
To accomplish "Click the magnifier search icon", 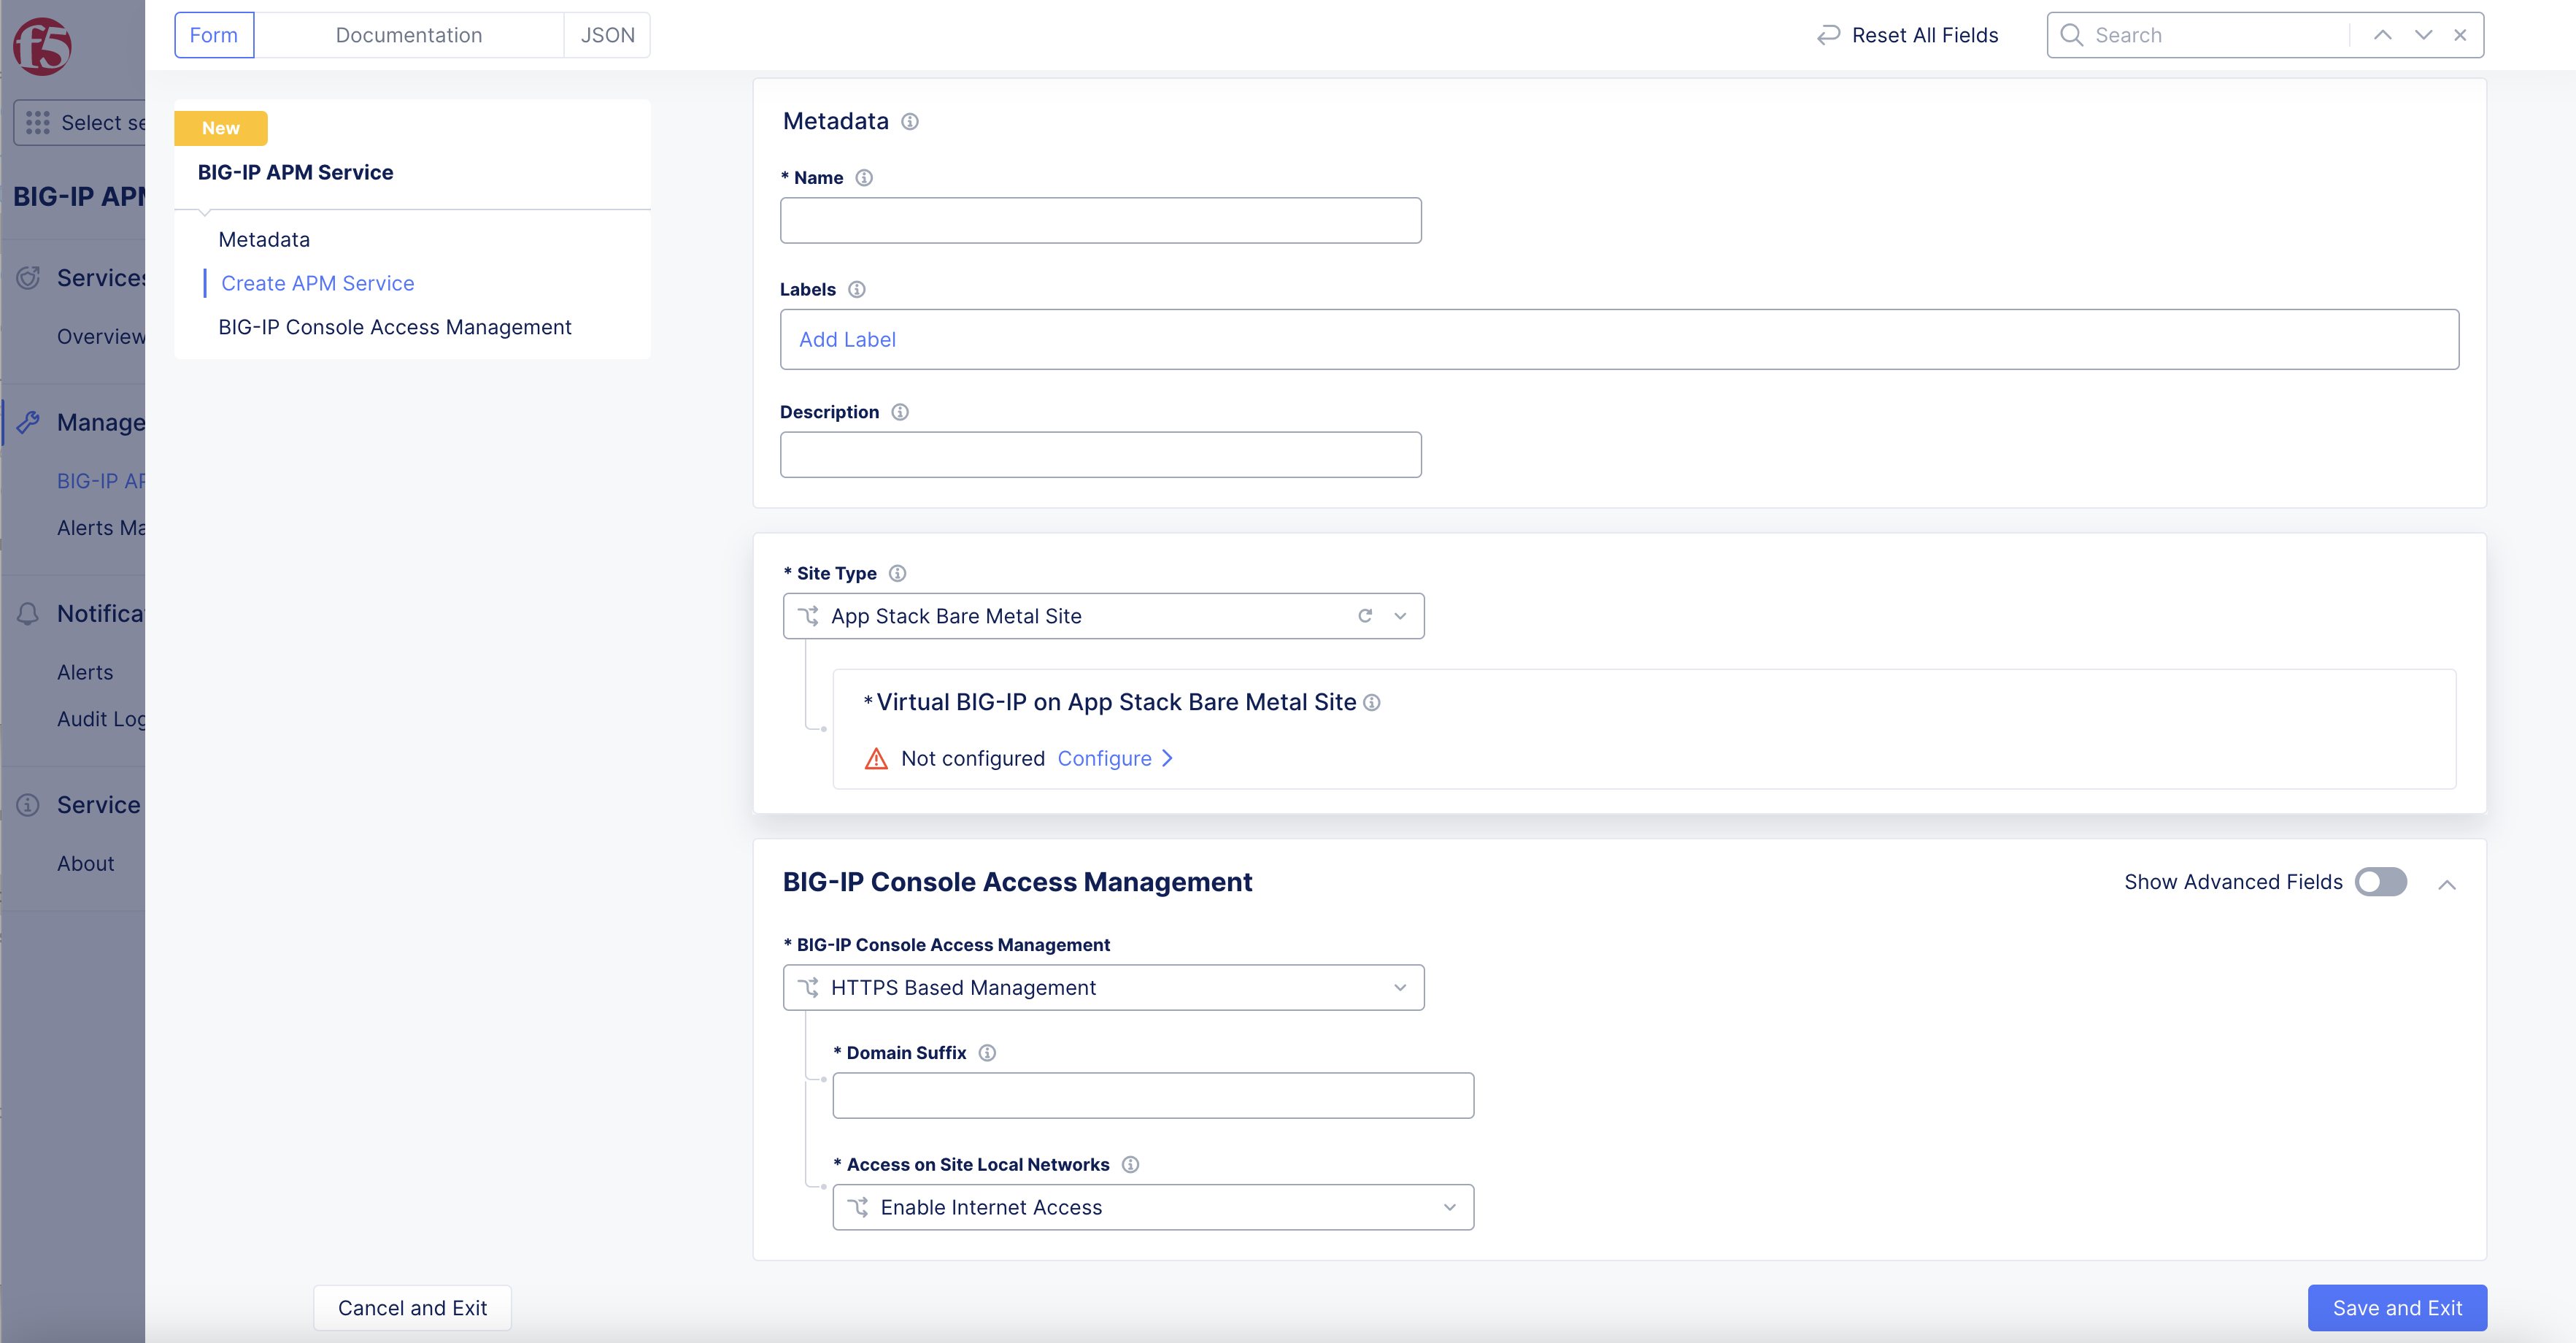I will click(x=2072, y=35).
